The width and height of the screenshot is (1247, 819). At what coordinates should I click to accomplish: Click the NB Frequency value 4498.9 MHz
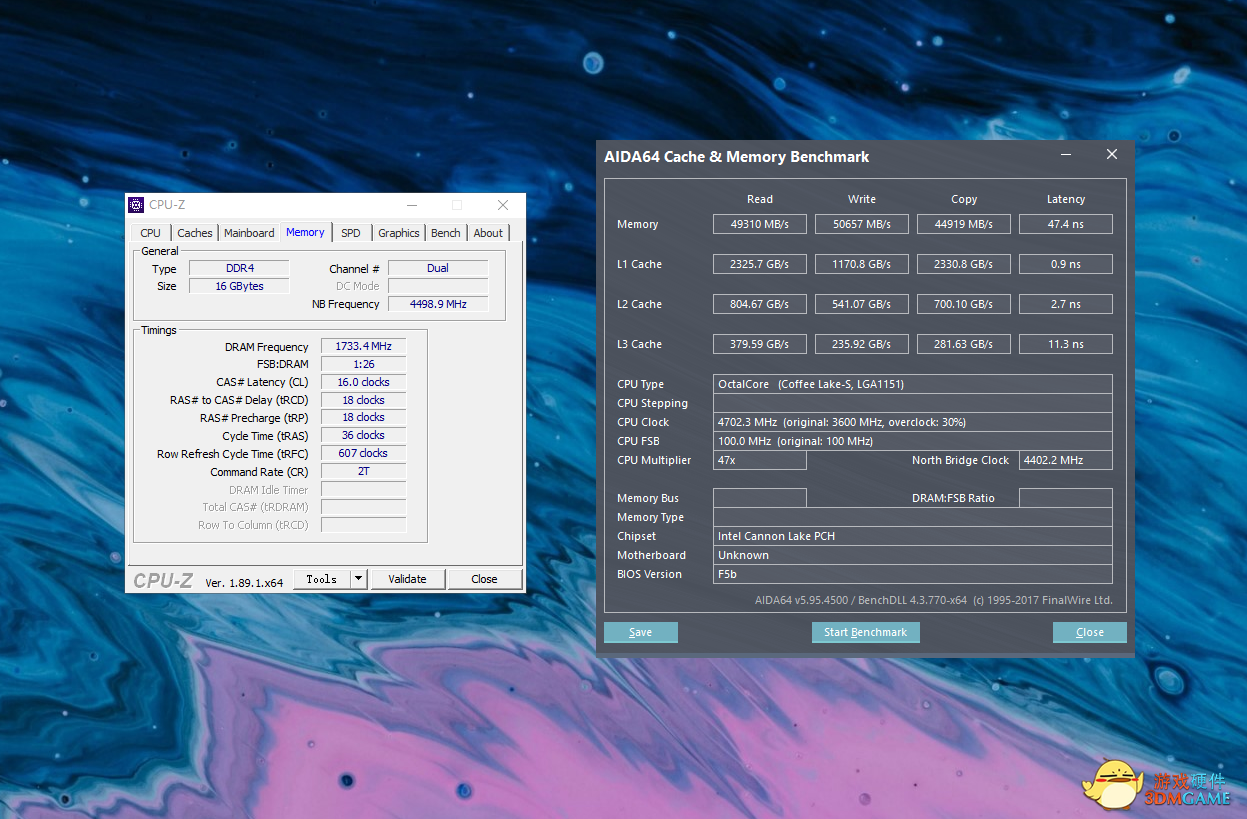(438, 304)
